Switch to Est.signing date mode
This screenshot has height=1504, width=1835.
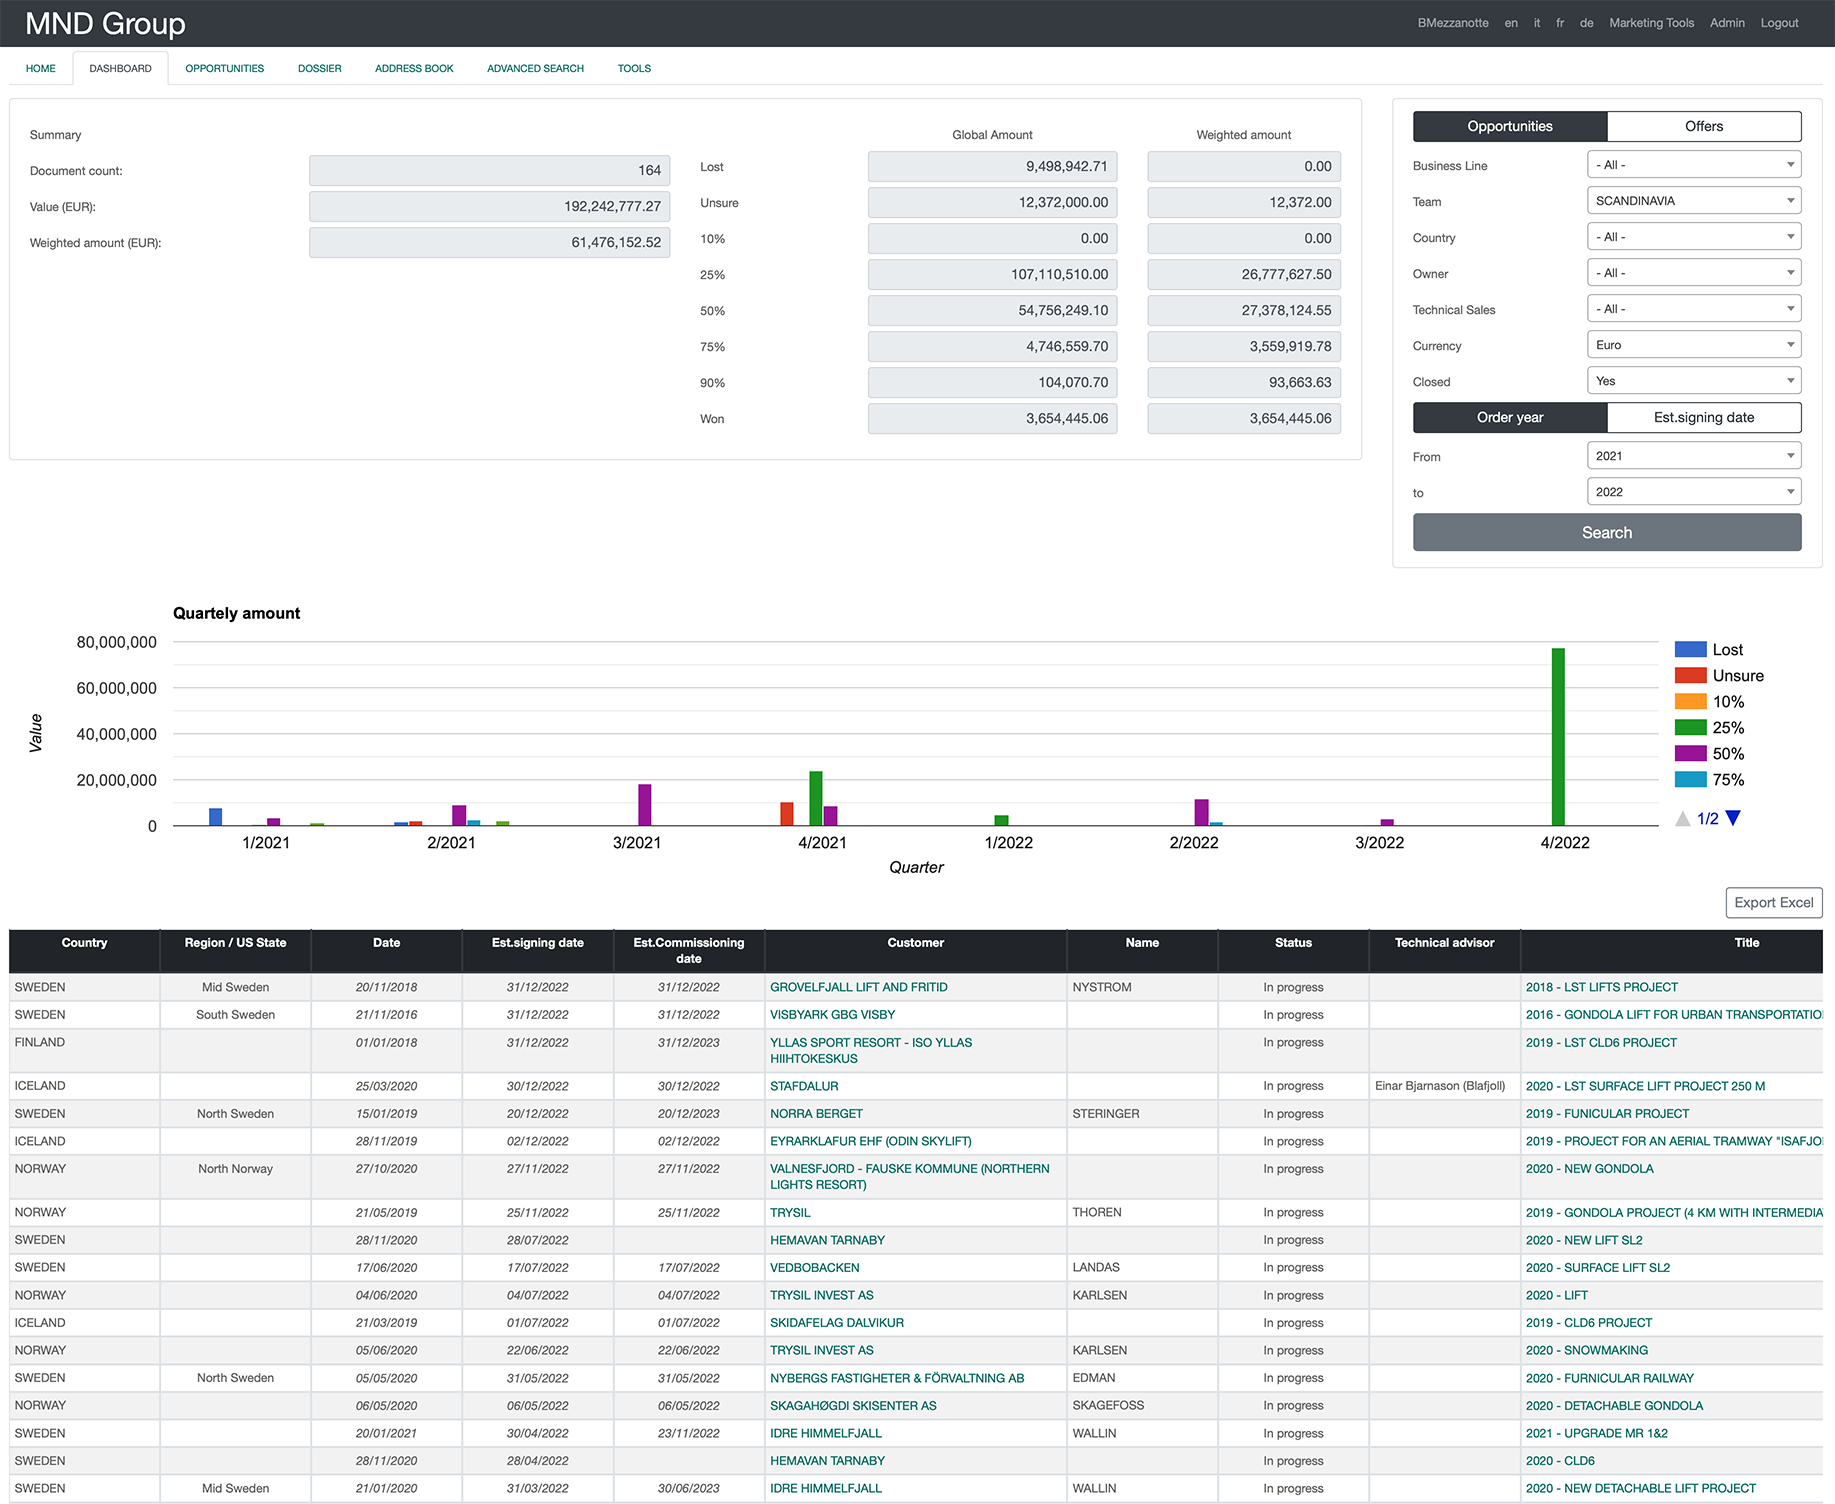(1704, 417)
